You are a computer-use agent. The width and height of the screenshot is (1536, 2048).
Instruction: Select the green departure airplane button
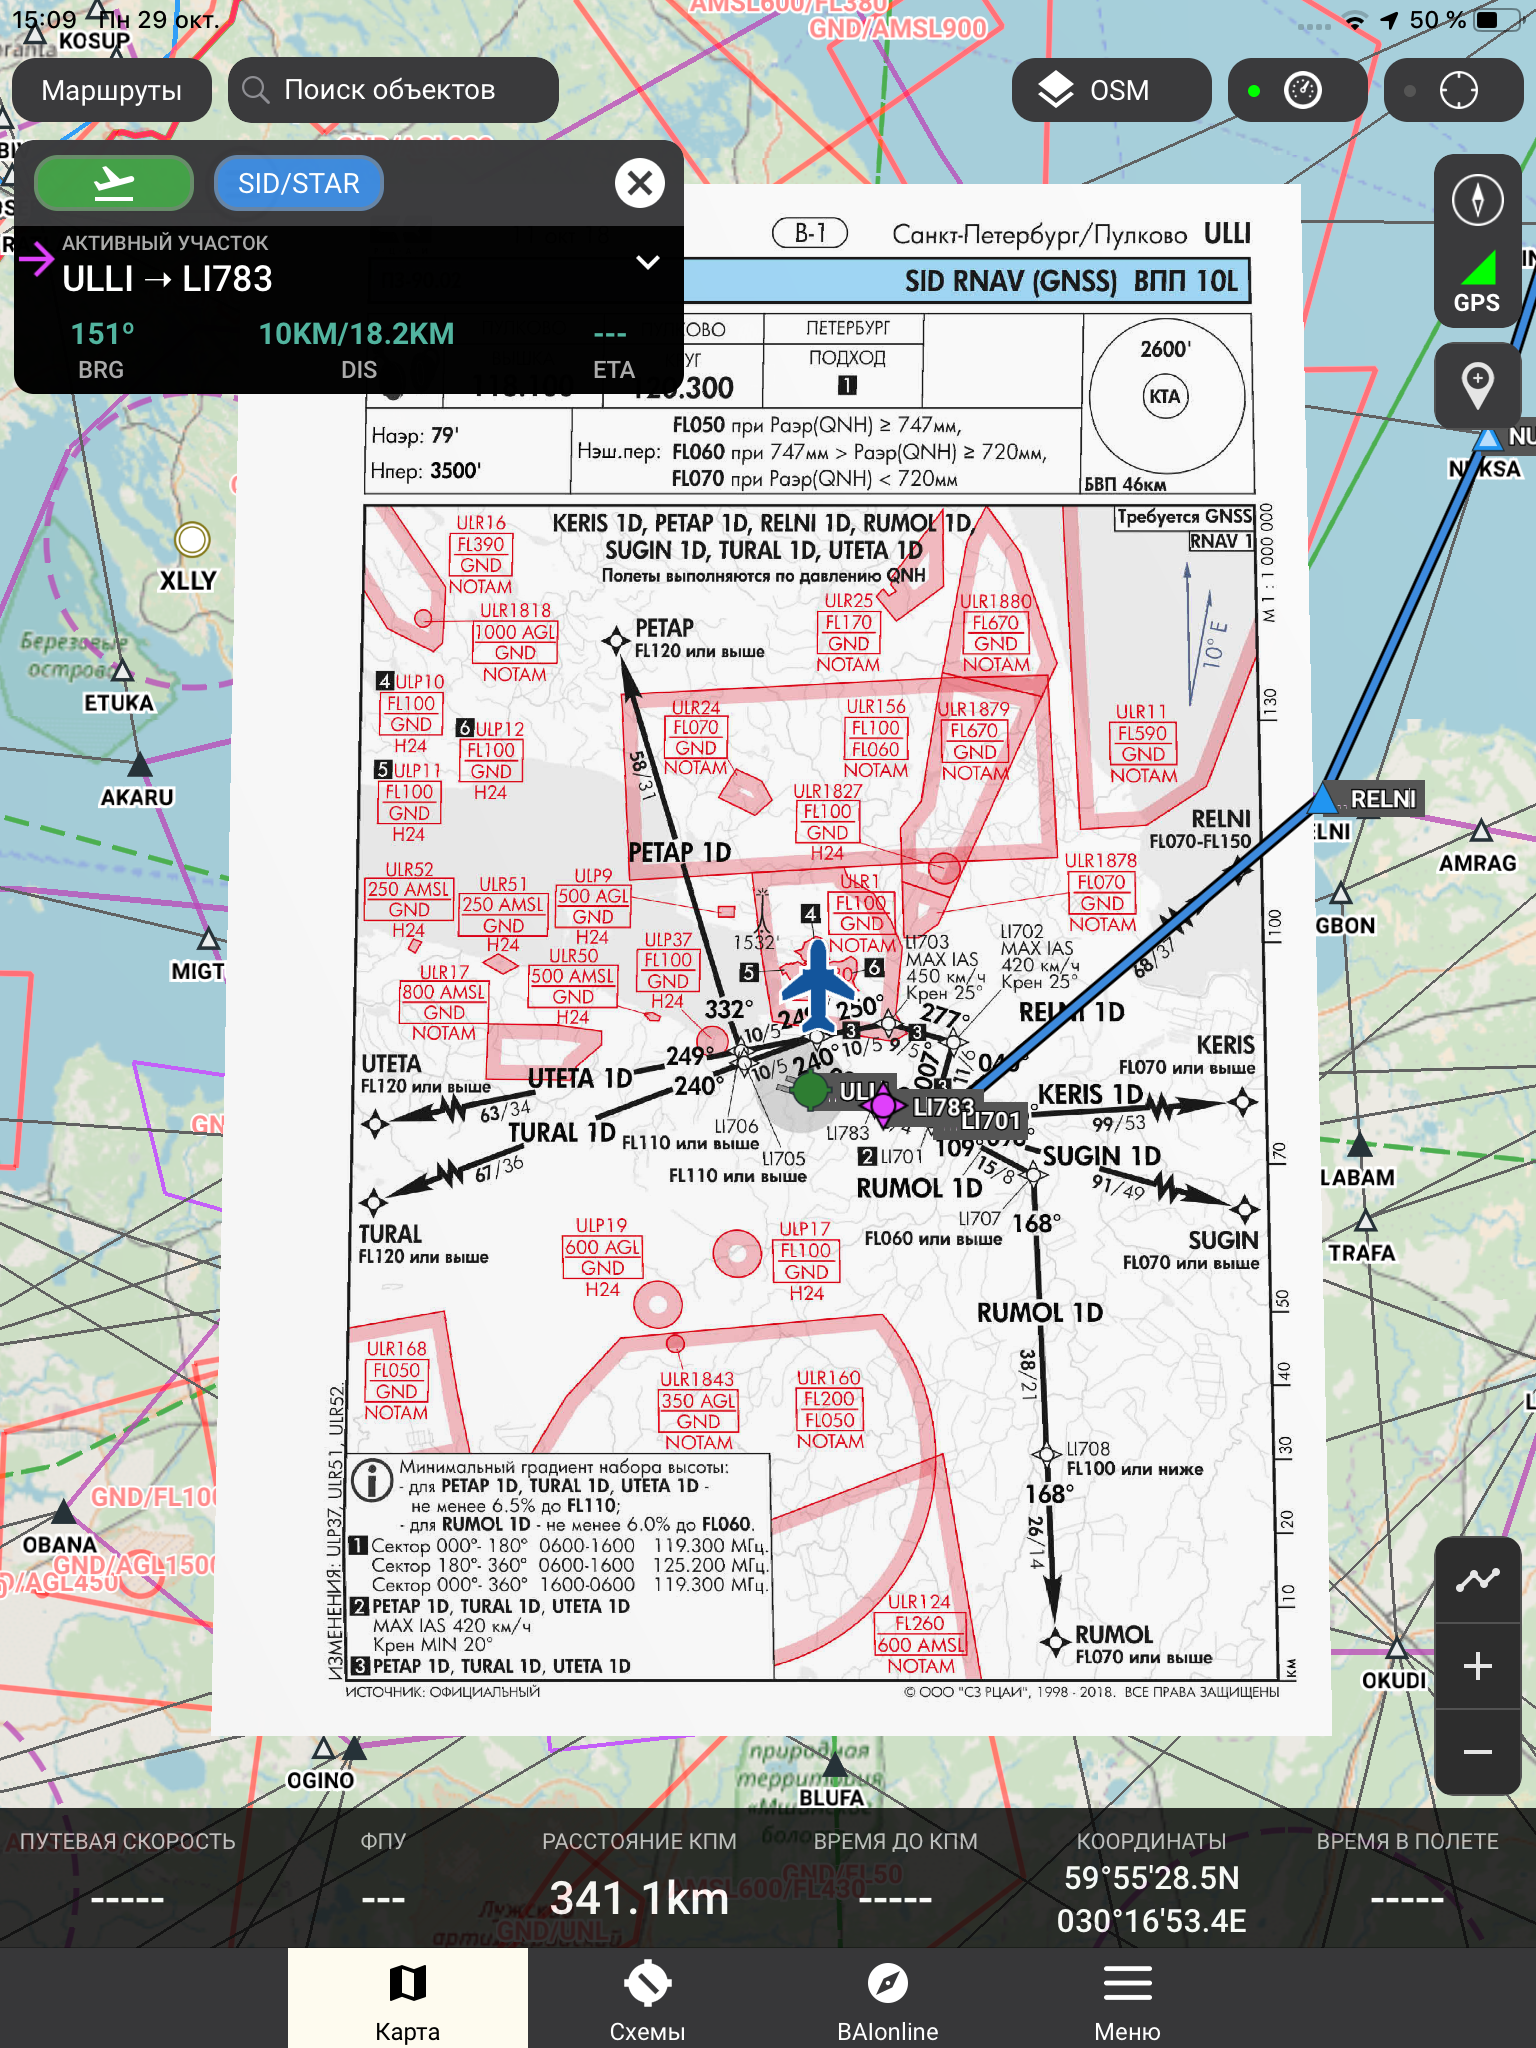[x=114, y=183]
